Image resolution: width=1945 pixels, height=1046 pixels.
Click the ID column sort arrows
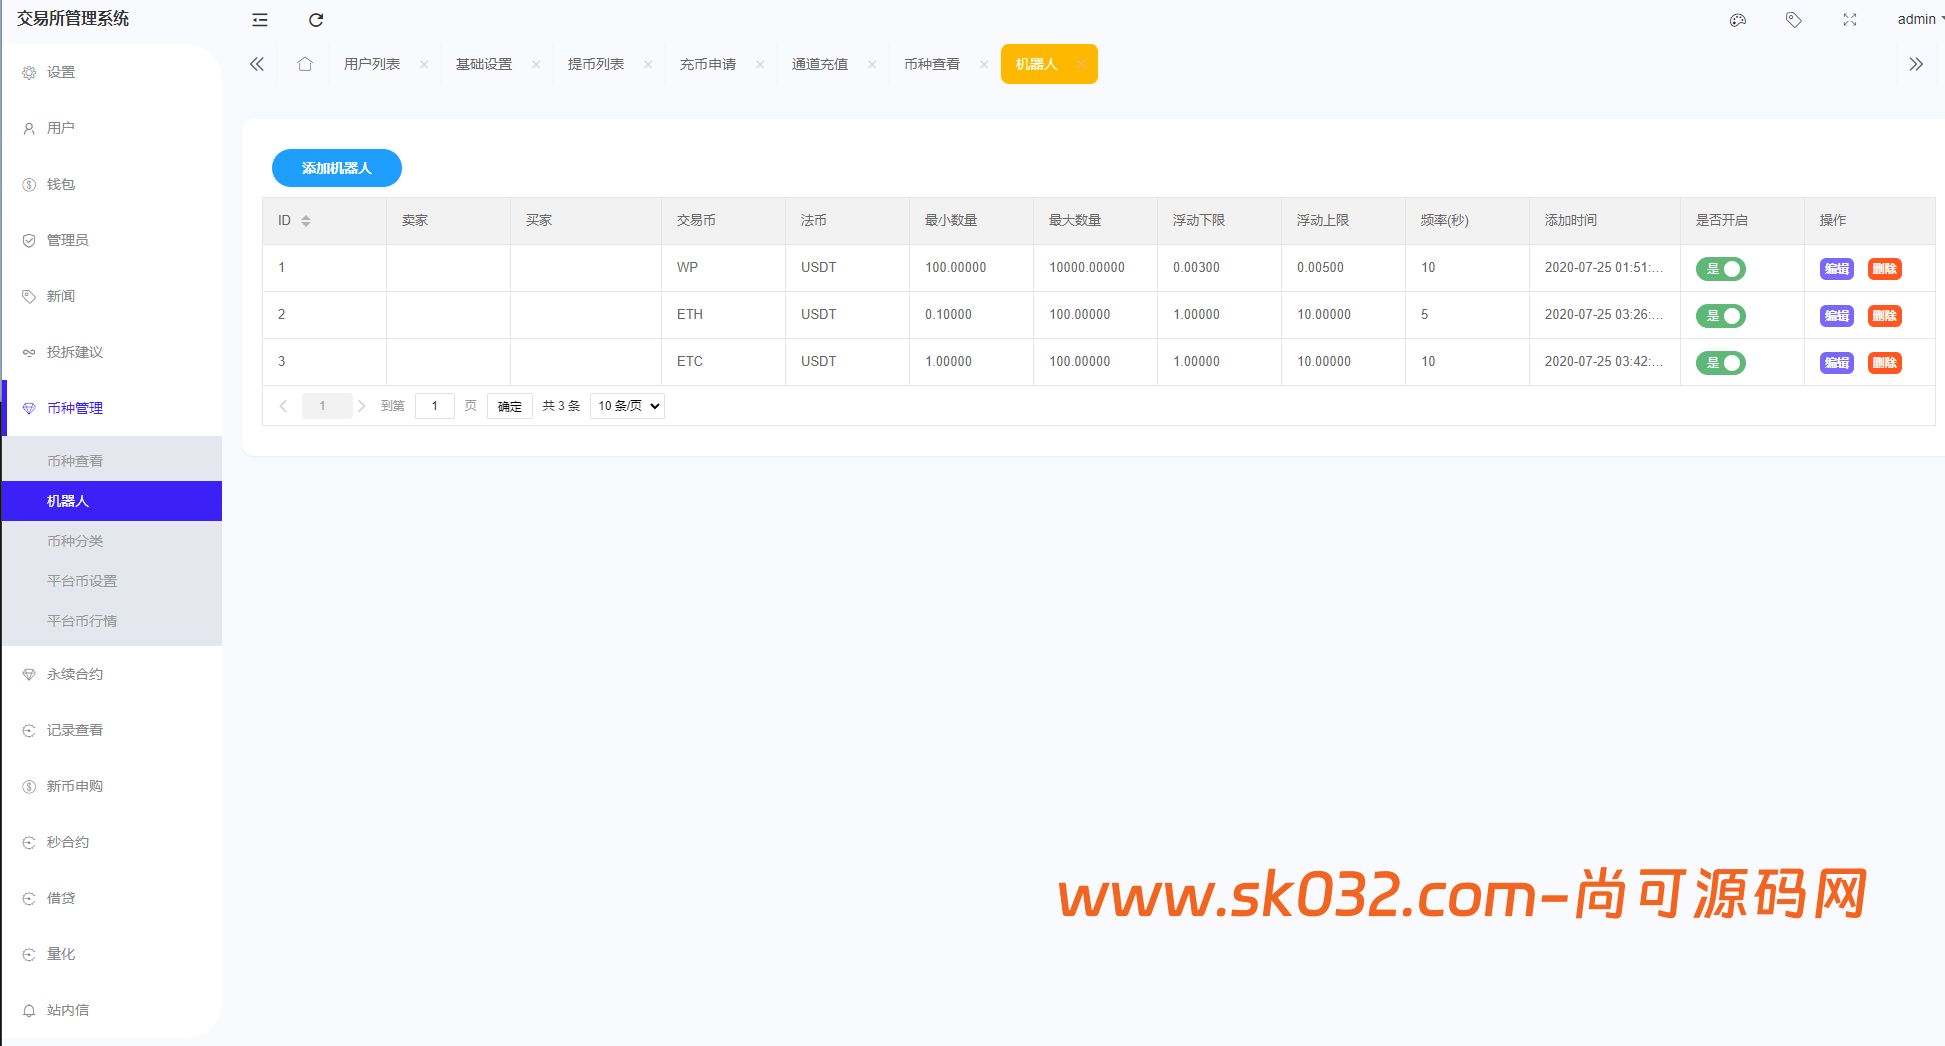(306, 220)
